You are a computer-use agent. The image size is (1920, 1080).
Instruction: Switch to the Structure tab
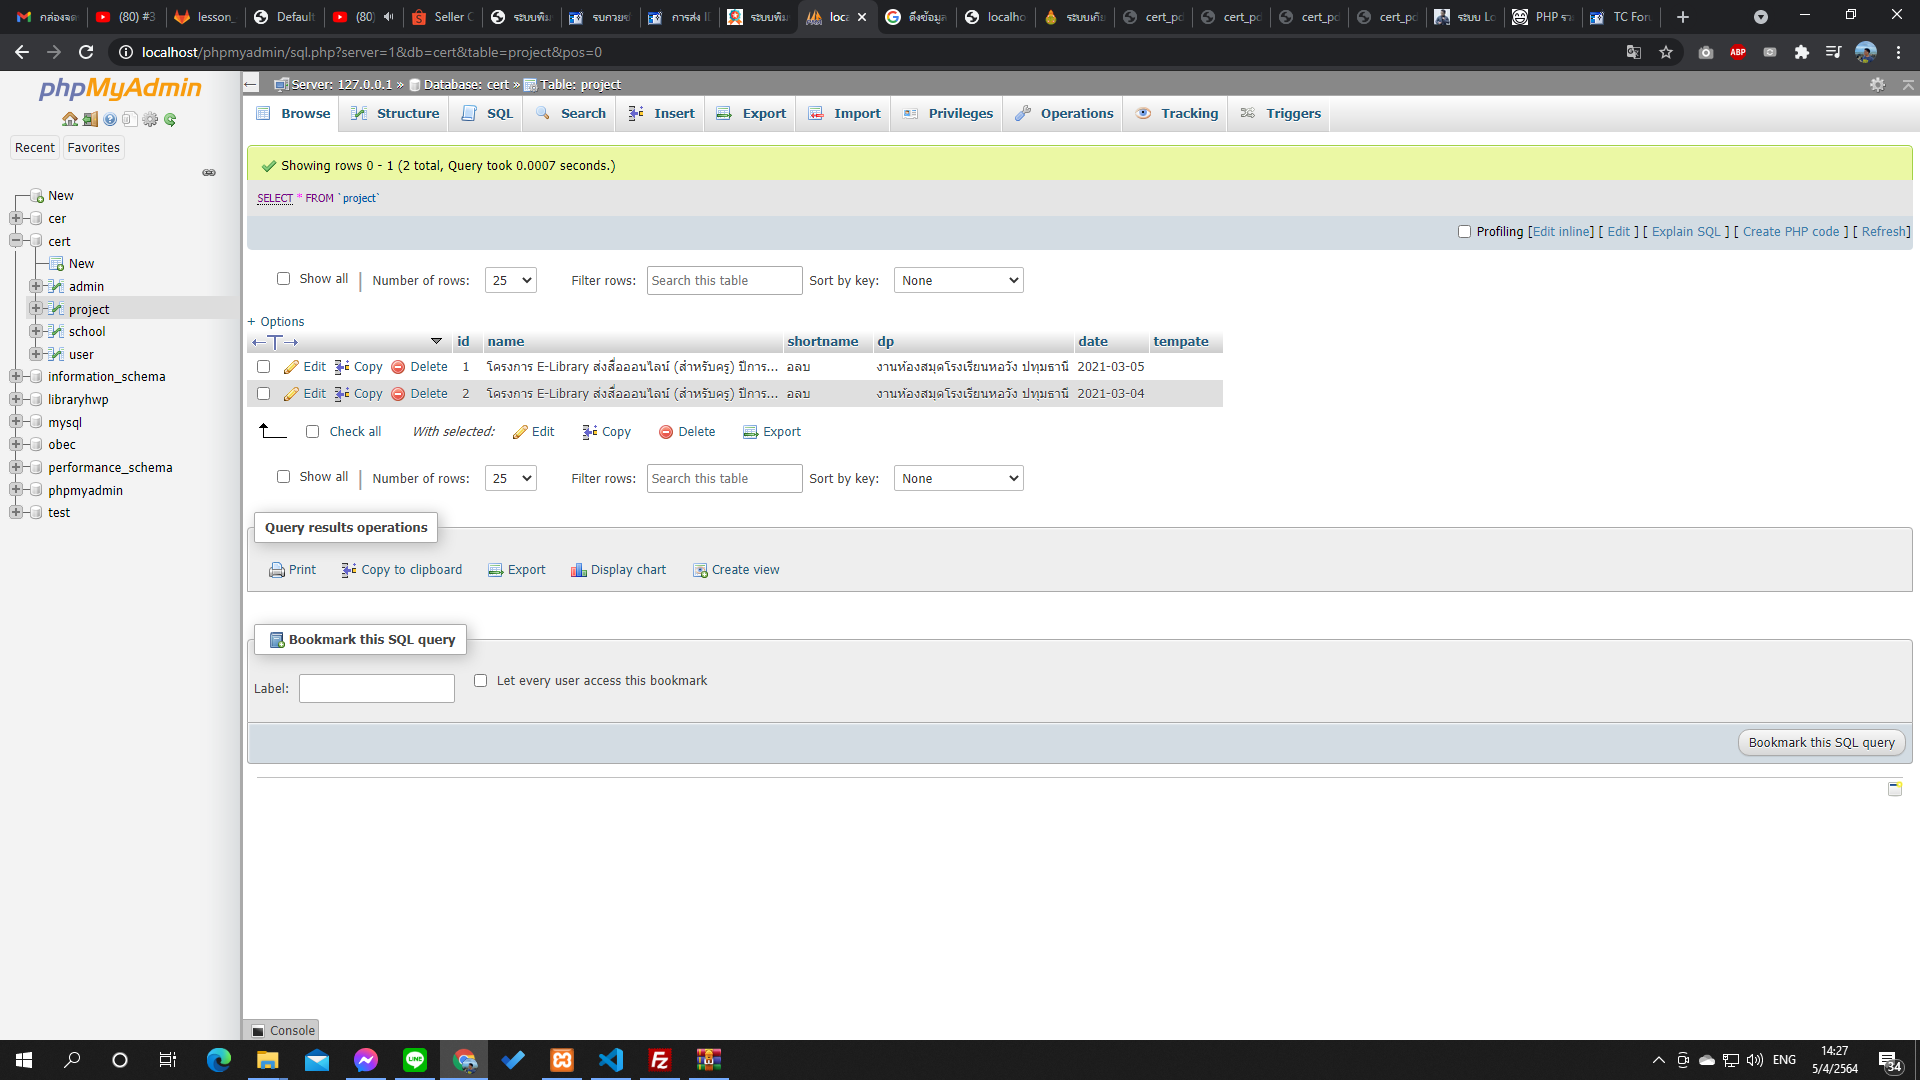tap(396, 114)
